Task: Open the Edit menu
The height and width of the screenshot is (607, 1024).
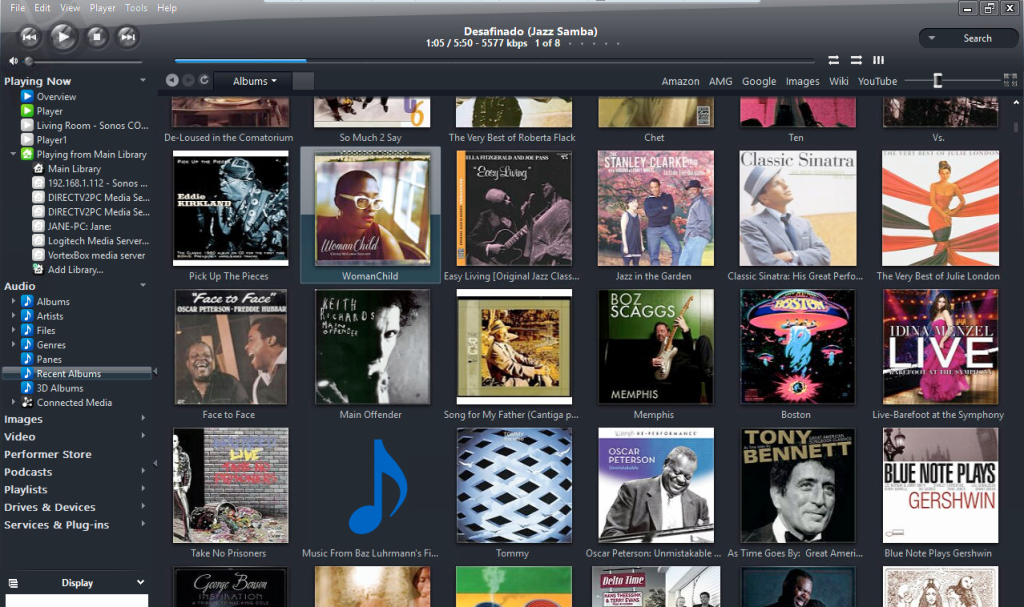Action: coord(42,8)
